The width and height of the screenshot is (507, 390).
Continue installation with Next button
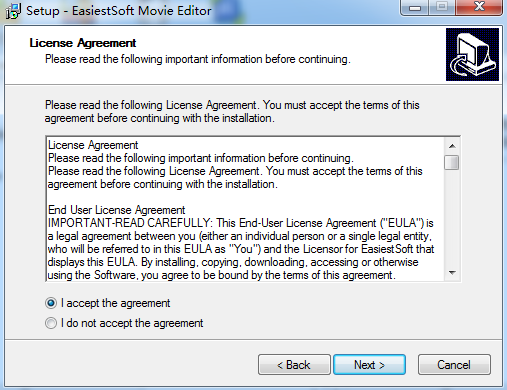tap(369, 365)
